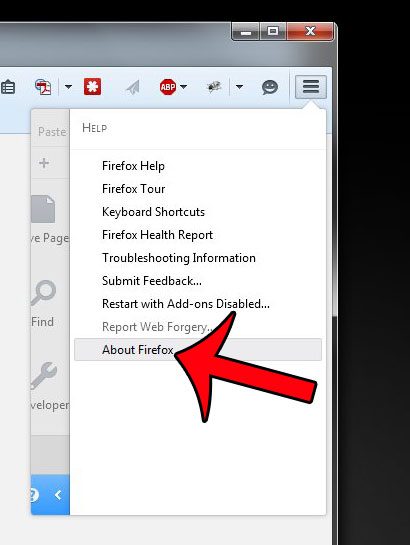The width and height of the screenshot is (410, 545).
Task: Click the paper plane send icon
Action: click(x=133, y=87)
